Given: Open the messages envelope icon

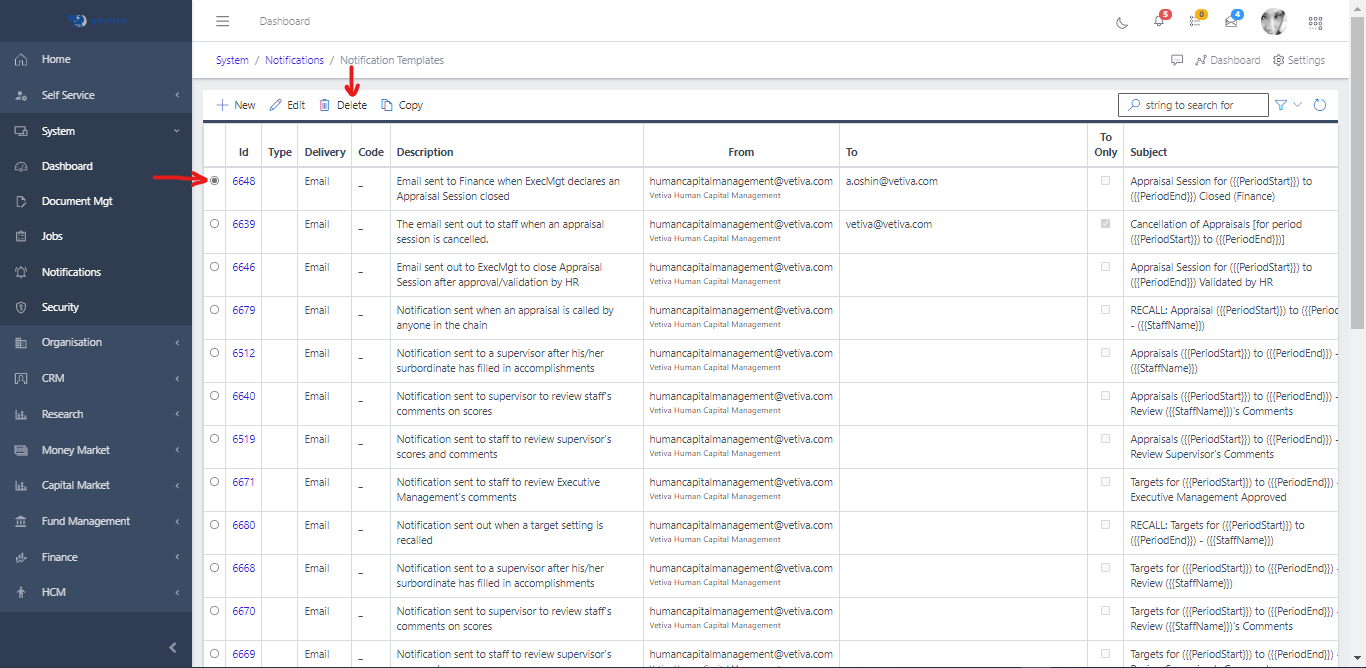Looking at the screenshot, I should [x=1230, y=21].
